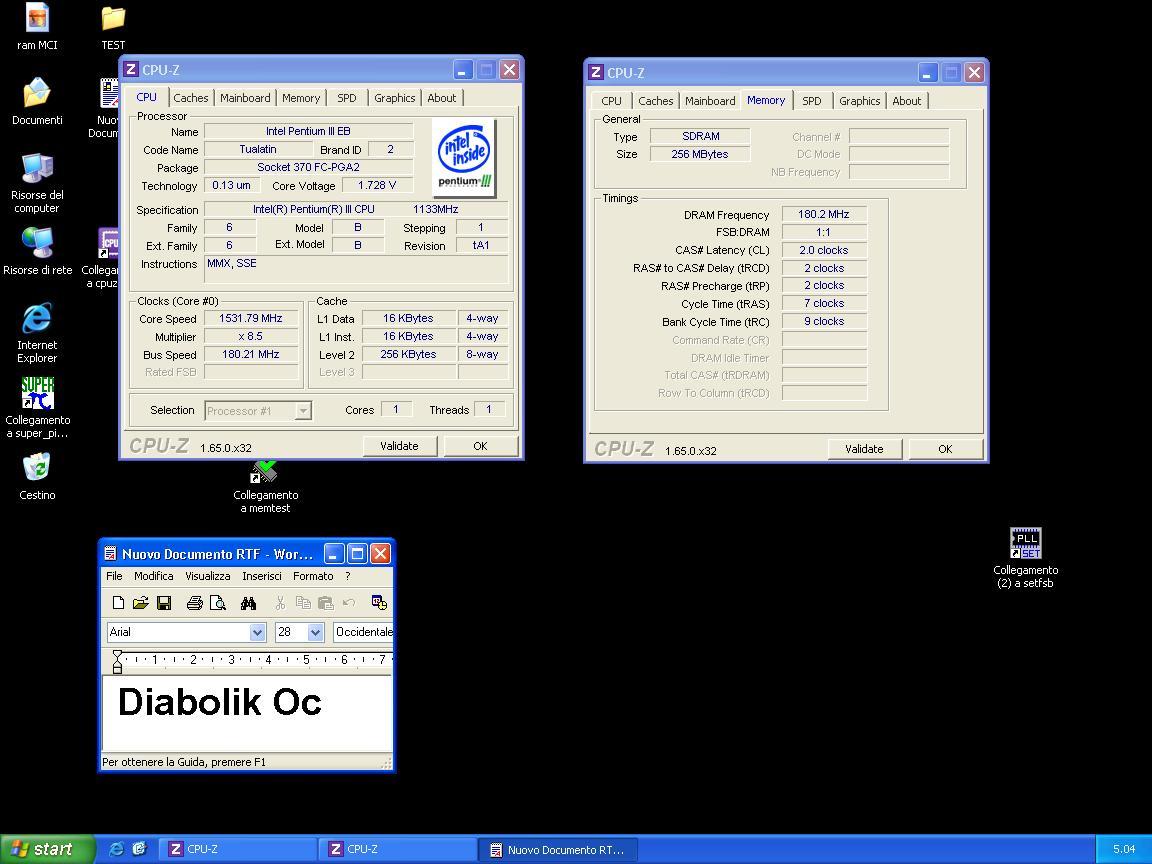The width and height of the screenshot is (1152, 864).
Task: Click Print Preview icon in WordPad
Action: (218, 603)
